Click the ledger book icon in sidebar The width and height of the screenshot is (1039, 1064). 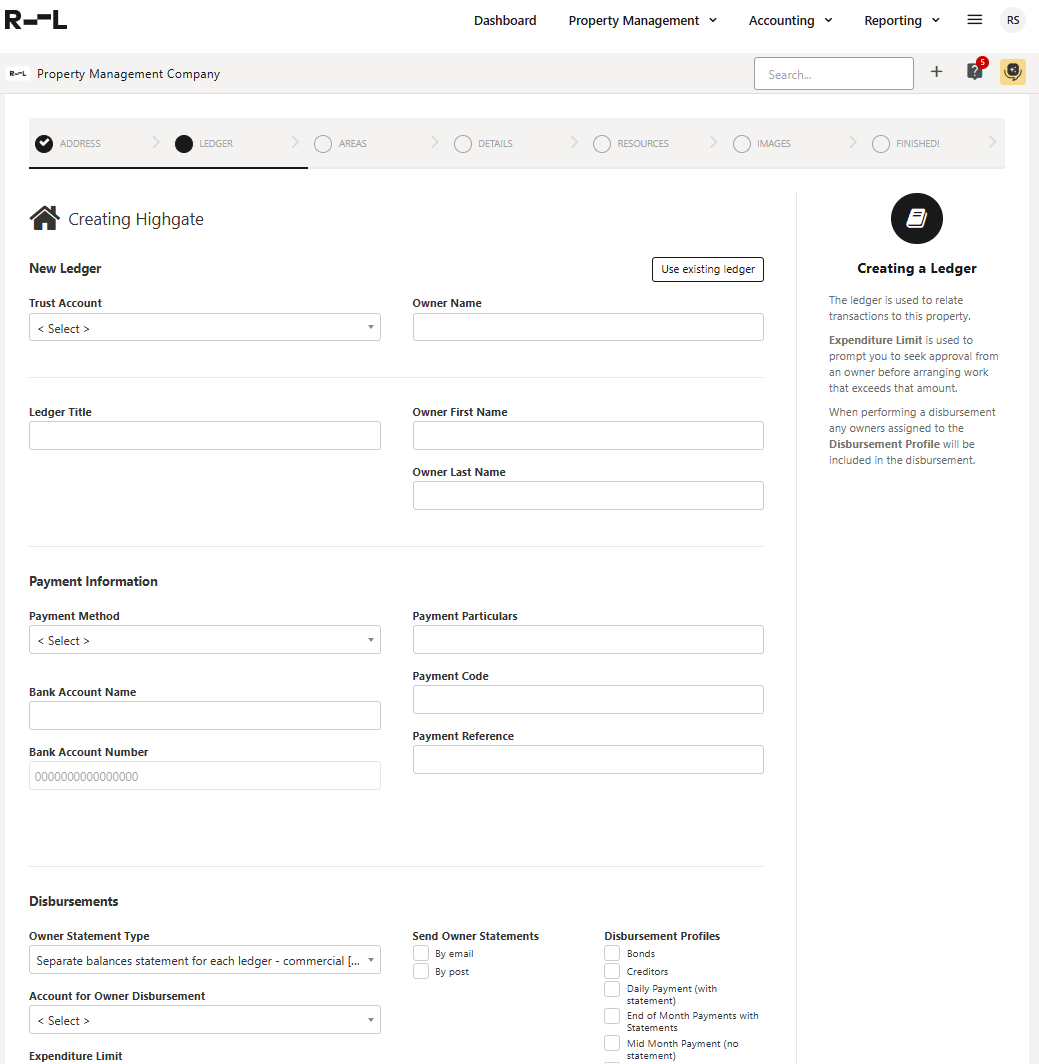916,219
